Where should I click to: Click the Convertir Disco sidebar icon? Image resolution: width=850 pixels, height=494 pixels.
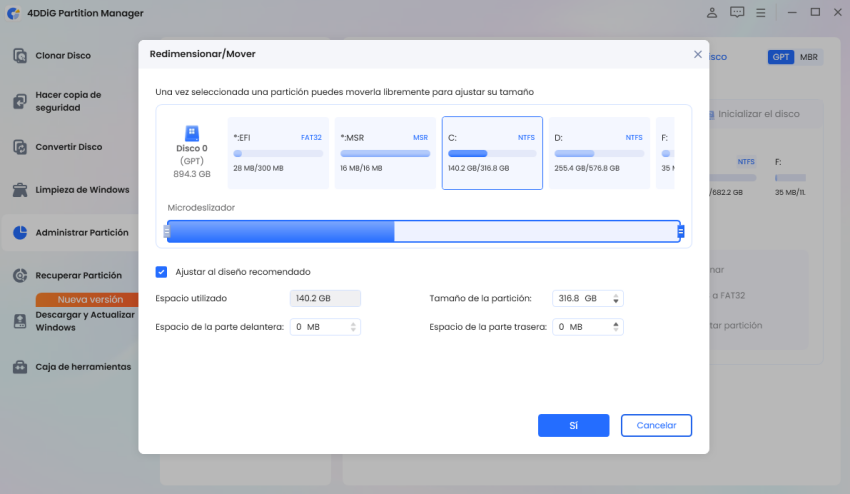pos(20,147)
